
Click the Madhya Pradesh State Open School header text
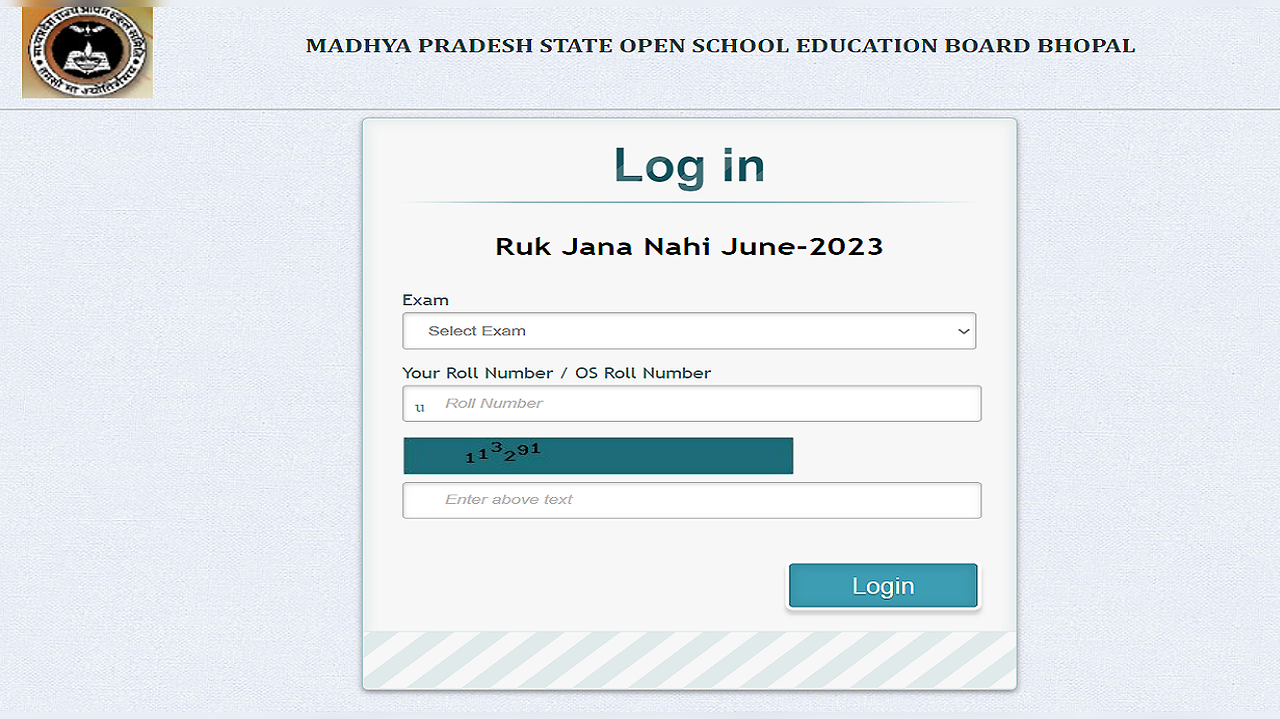[x=720, y=46]
